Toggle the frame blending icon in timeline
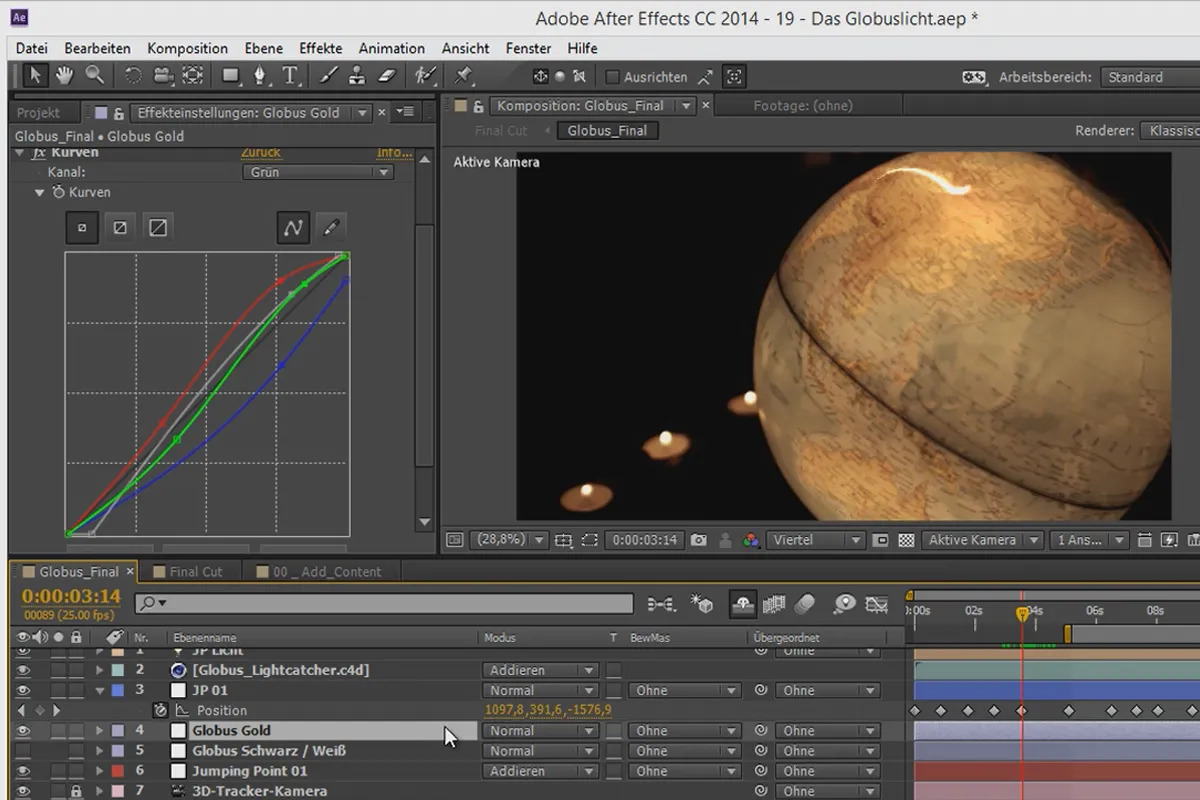 point(774,604)
